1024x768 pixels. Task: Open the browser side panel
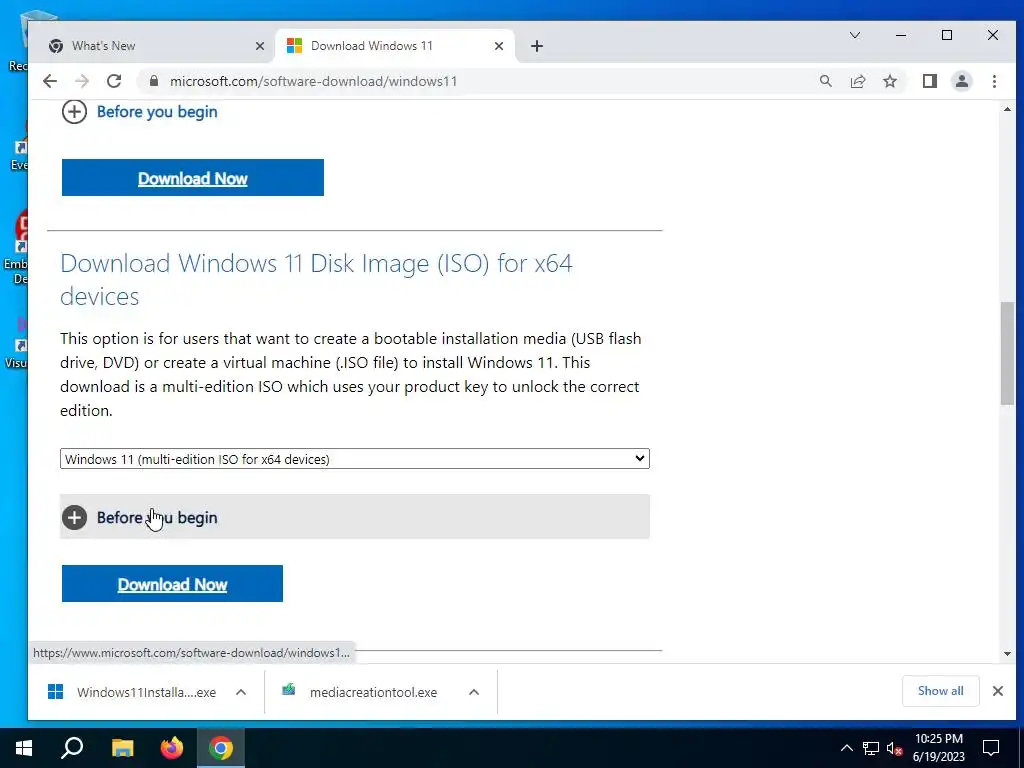(x=929, y=81)
